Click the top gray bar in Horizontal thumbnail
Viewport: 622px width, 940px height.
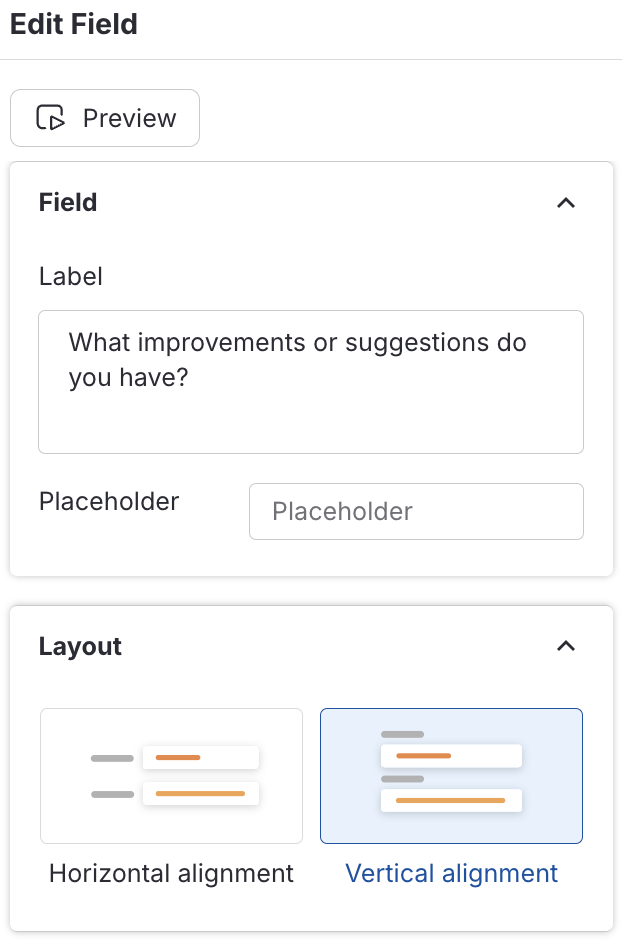pos(112,758)
